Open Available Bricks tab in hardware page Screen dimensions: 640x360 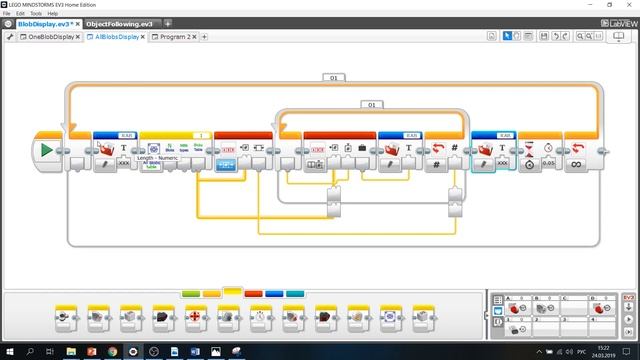[498, 322]
